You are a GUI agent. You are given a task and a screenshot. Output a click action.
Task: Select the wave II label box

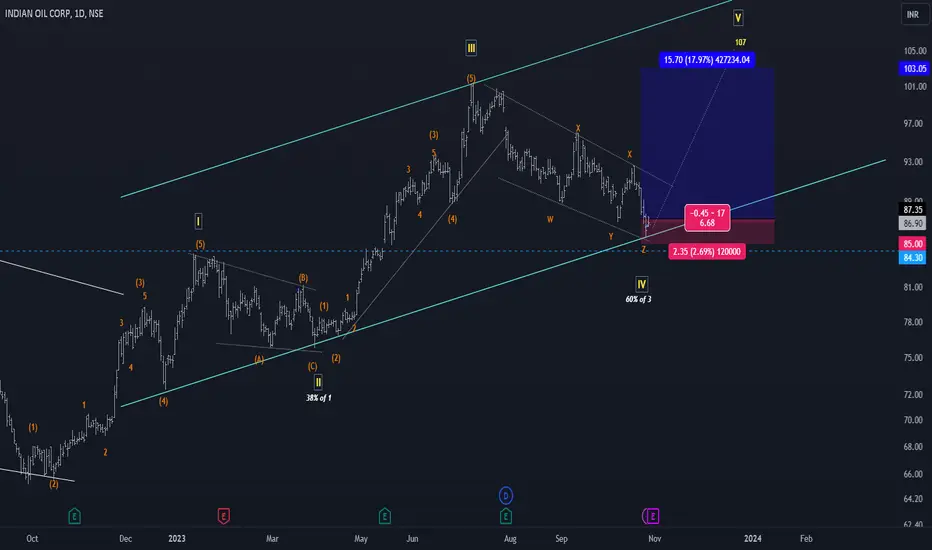pos(318,382)
